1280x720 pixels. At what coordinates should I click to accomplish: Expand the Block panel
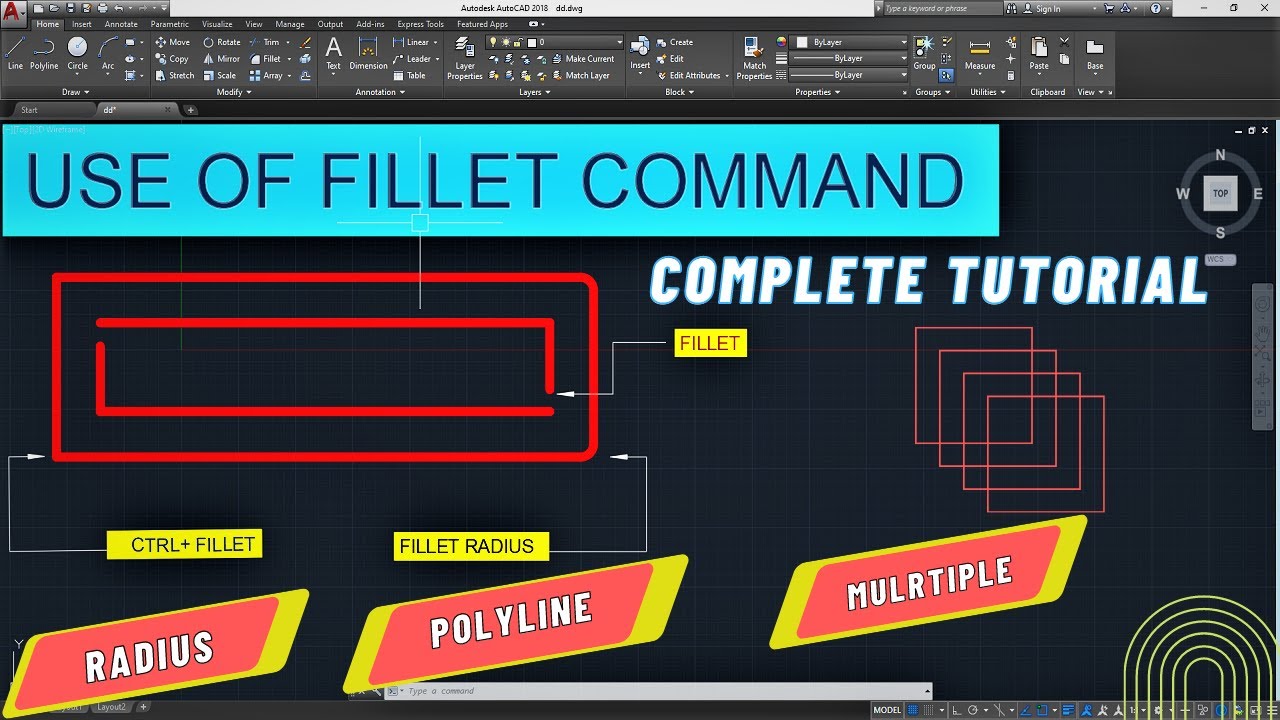(679, 92)
